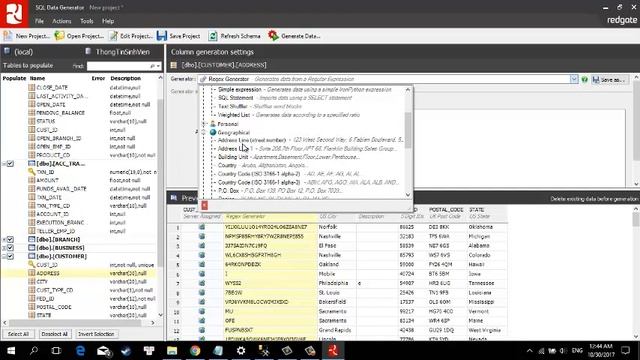Select the POSTAL_CODE column row
The height and width of the screenshot is (360, 640).
click(78, 307)
